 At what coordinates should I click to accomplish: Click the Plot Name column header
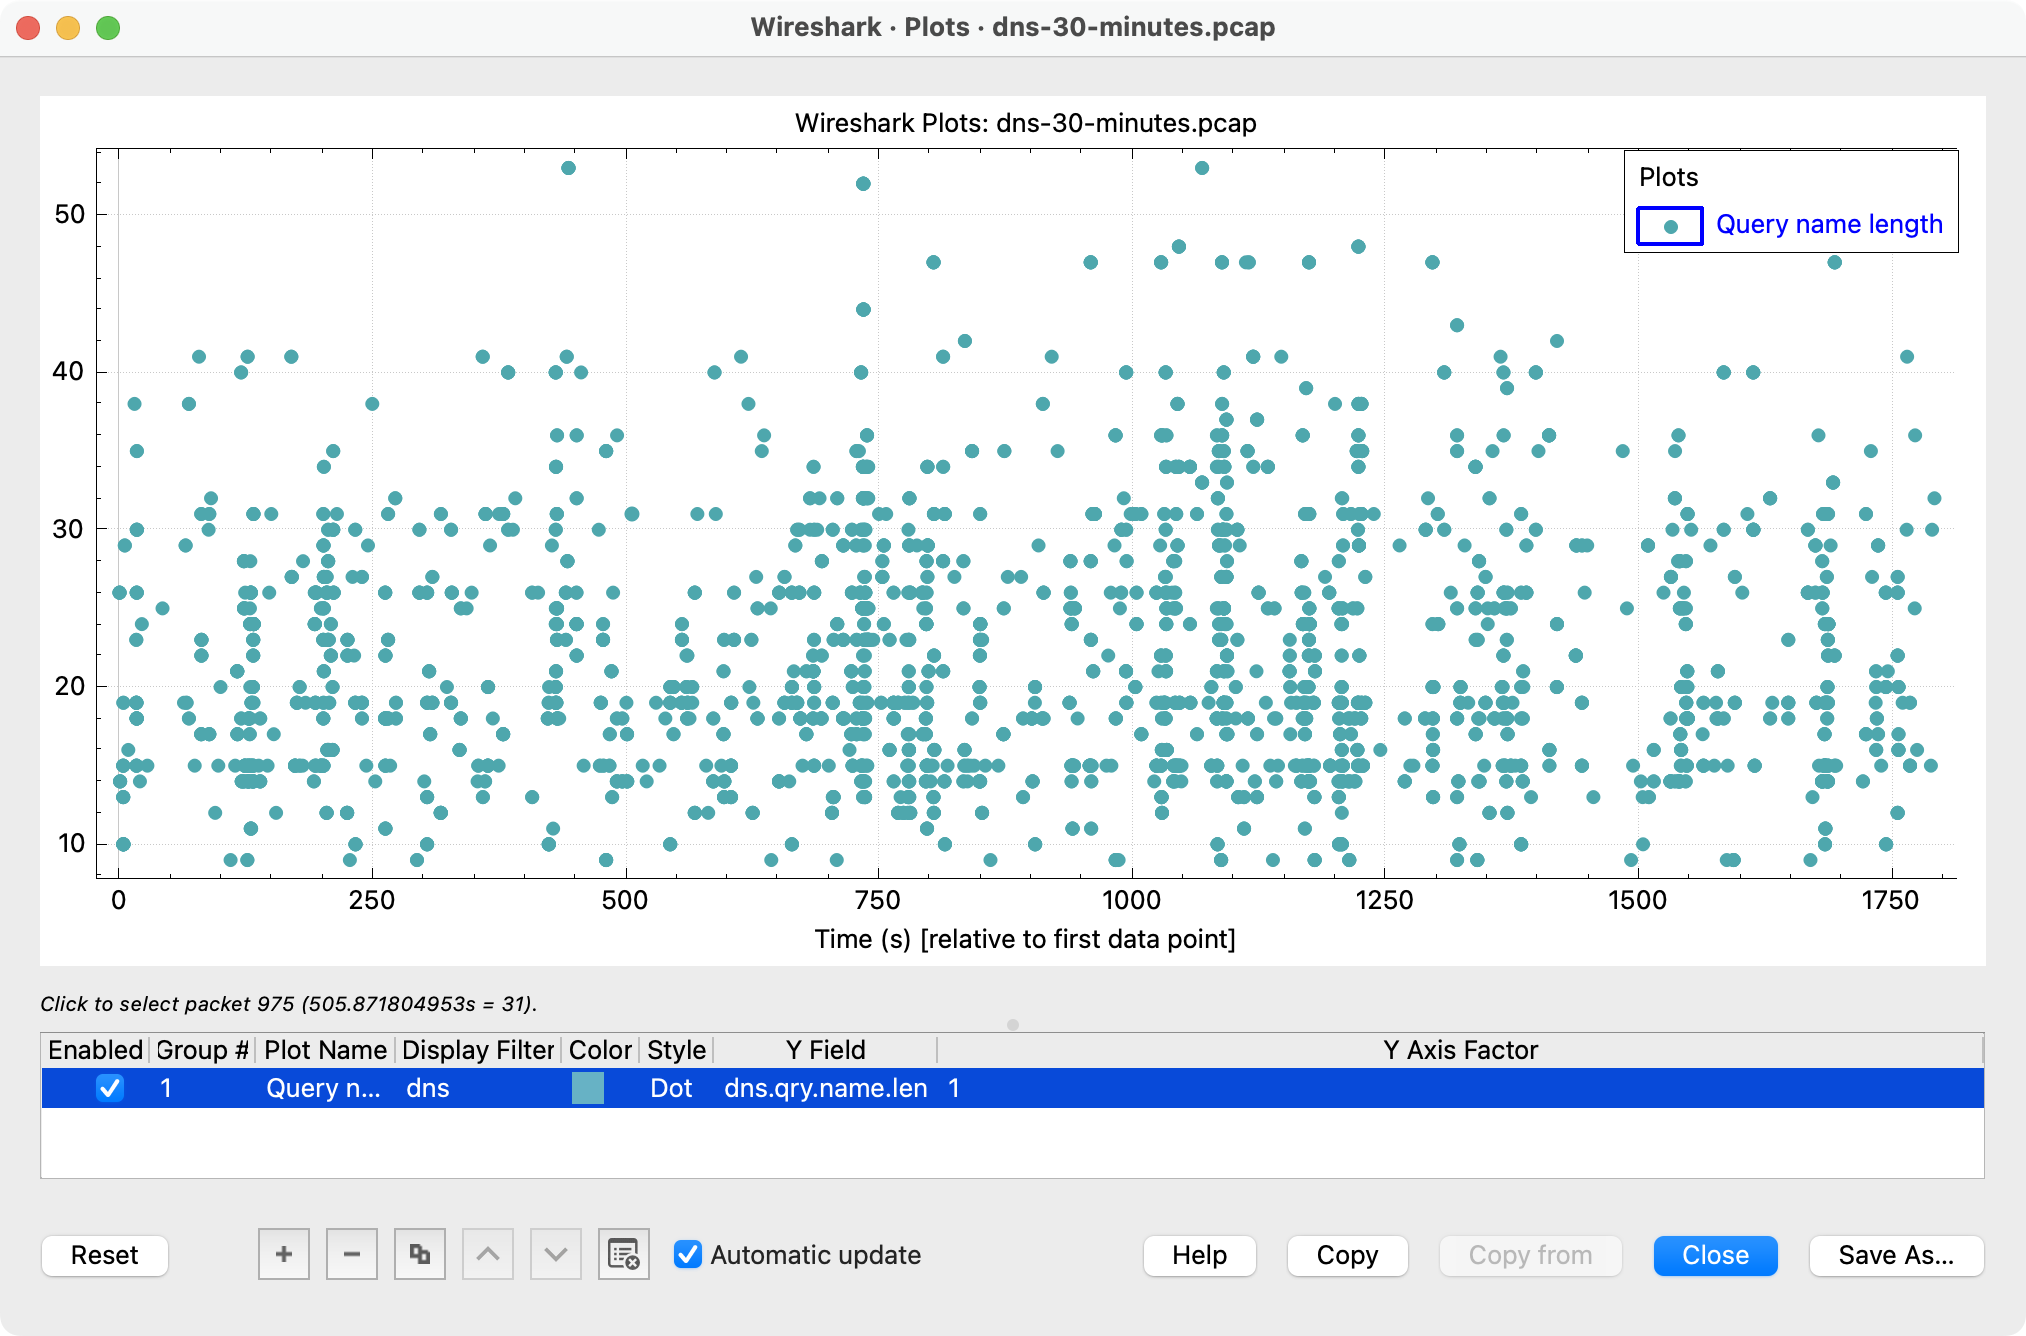[324, 1050]
